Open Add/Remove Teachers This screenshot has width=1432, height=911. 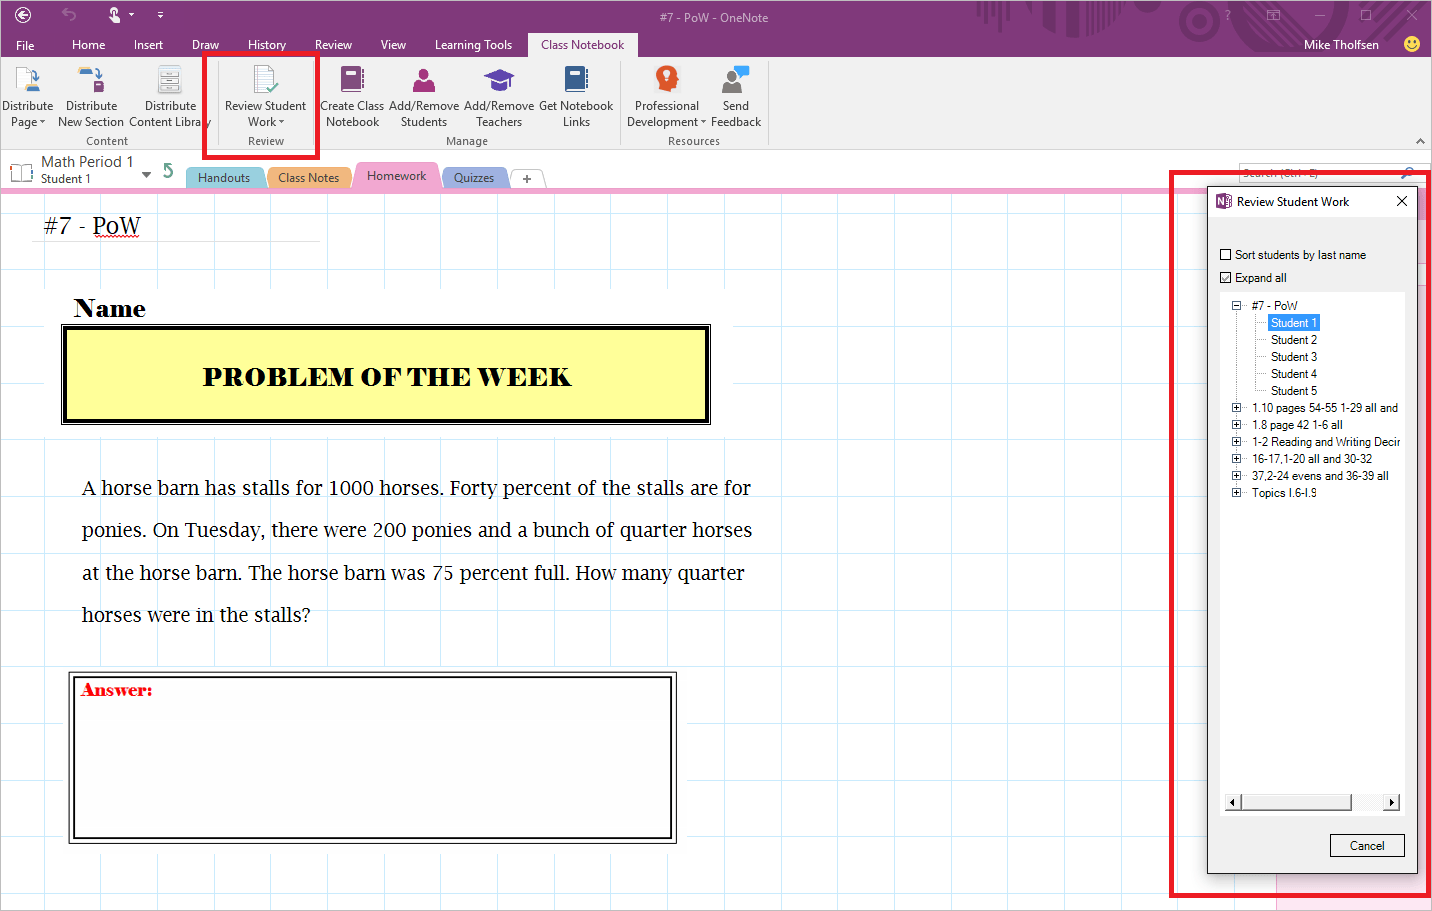[x=499, y=97]
